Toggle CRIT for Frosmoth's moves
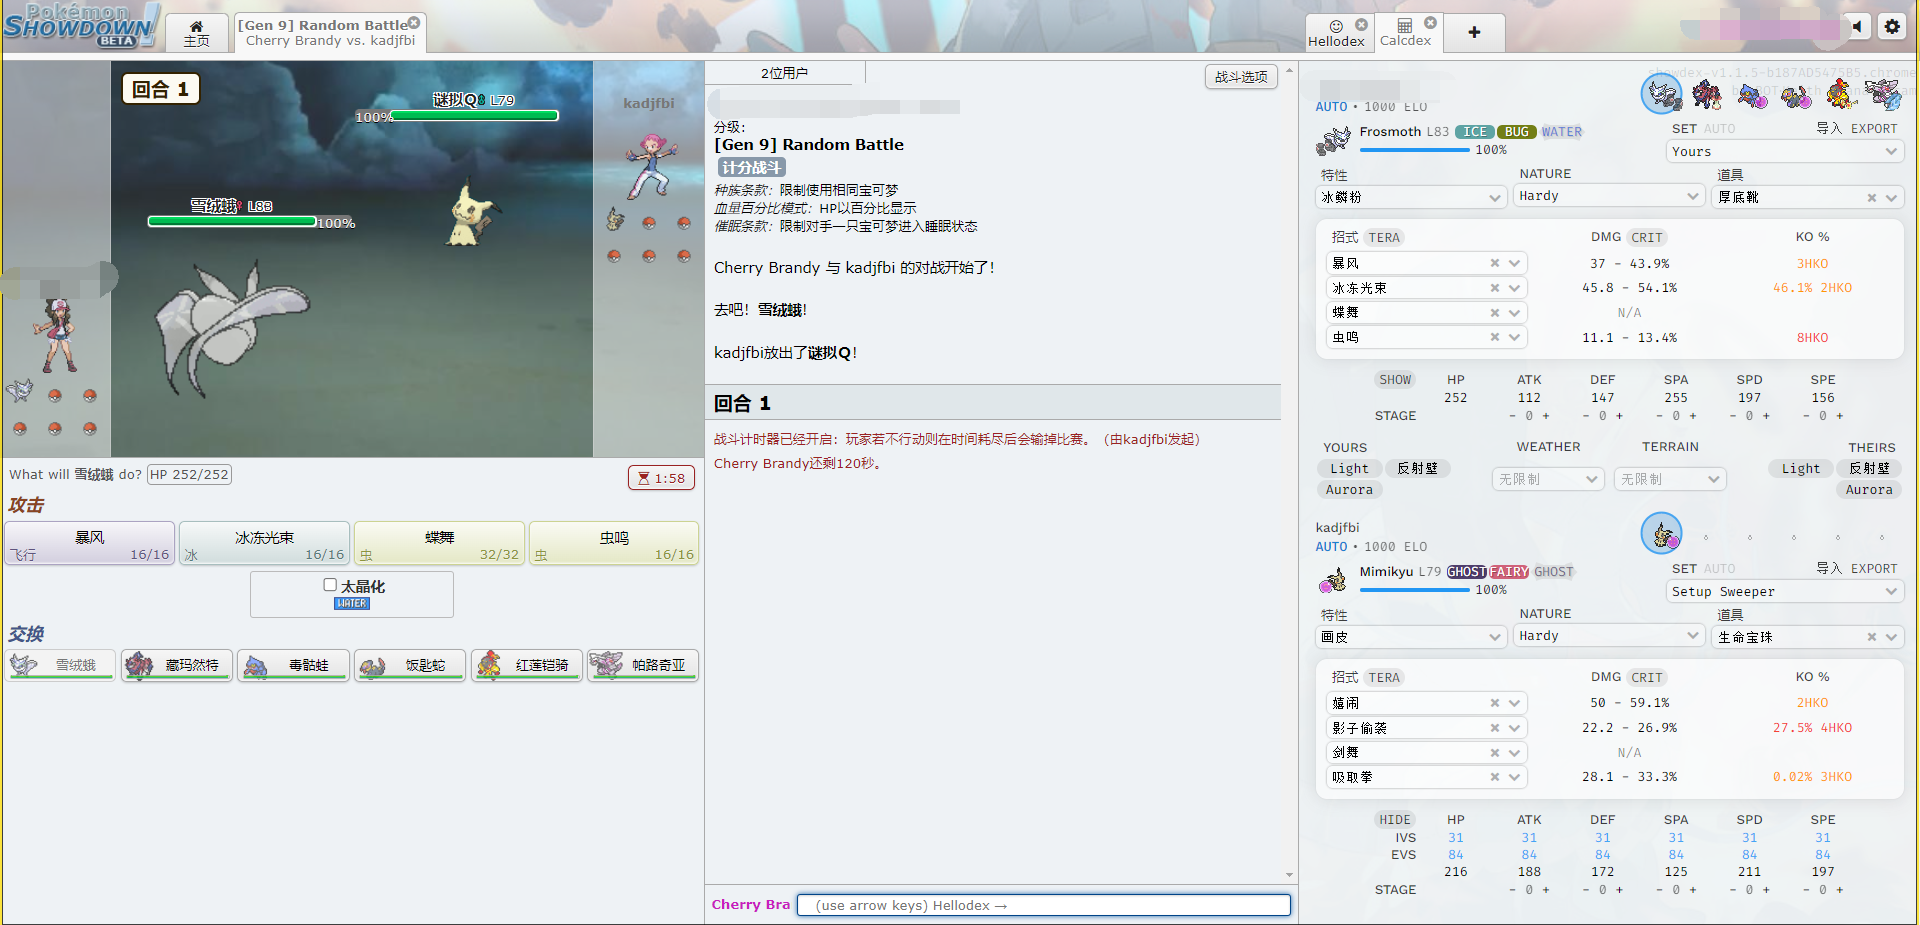Screen dimensions: 1920x925 (1646, 238)
